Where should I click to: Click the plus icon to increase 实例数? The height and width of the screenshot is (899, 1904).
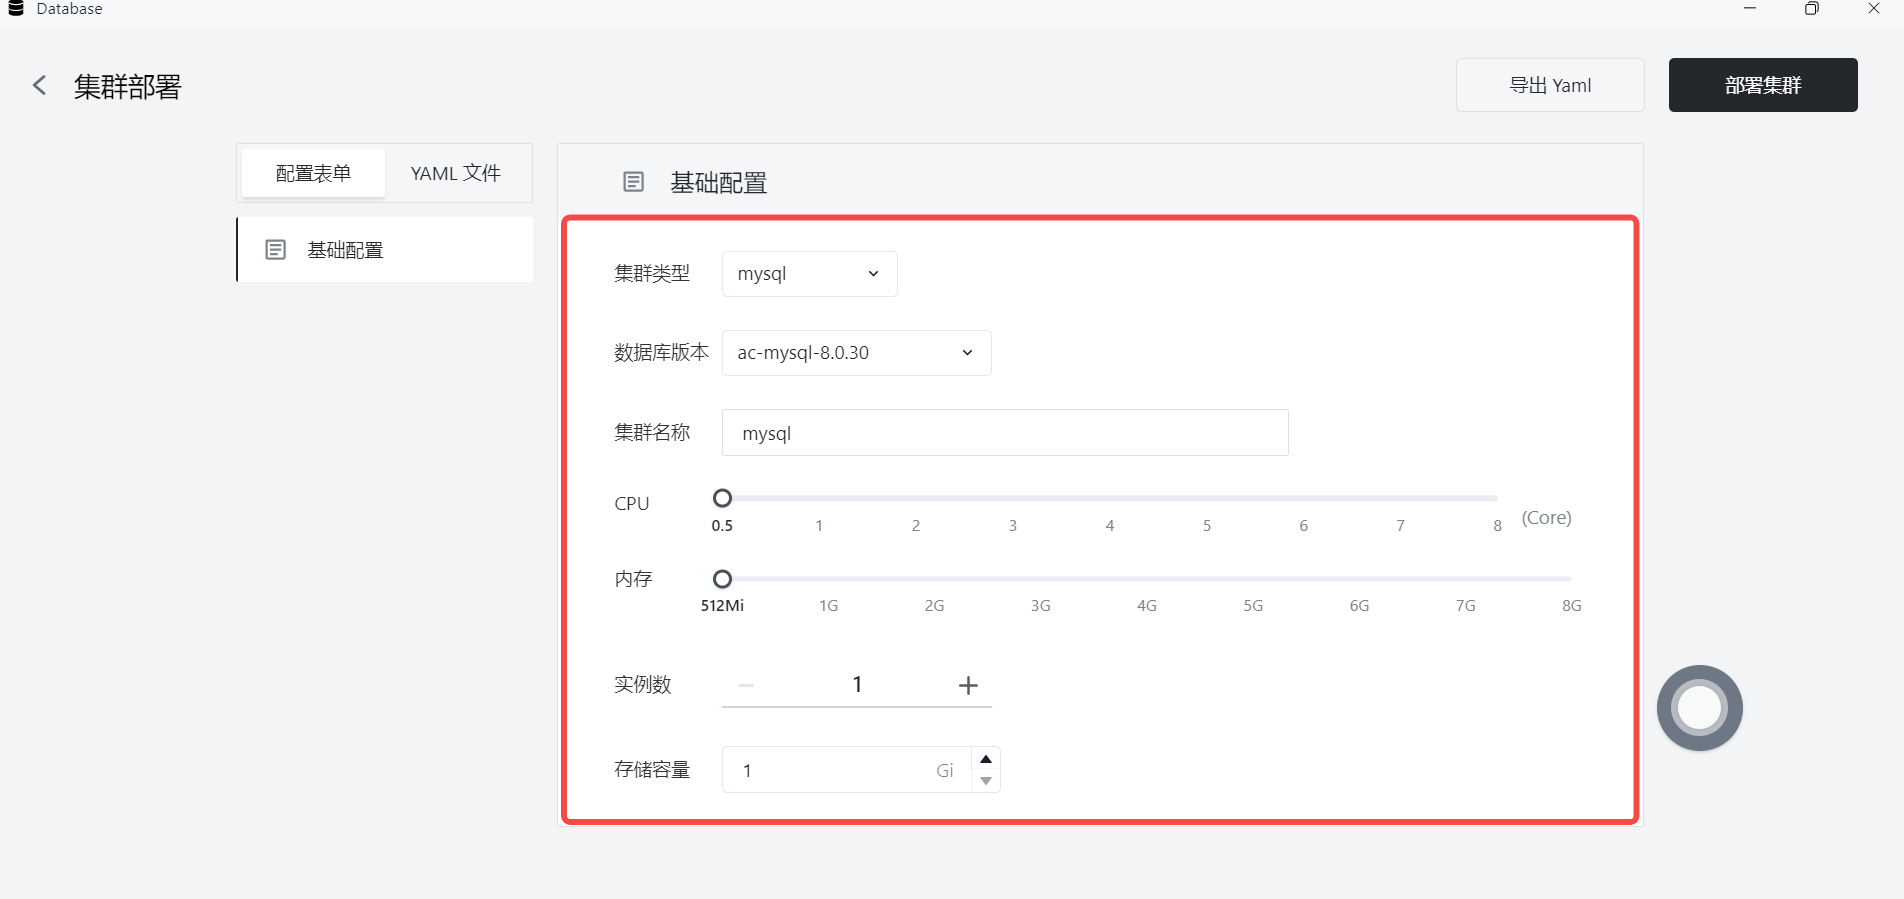pyautogui.click(x=967, y=685)
